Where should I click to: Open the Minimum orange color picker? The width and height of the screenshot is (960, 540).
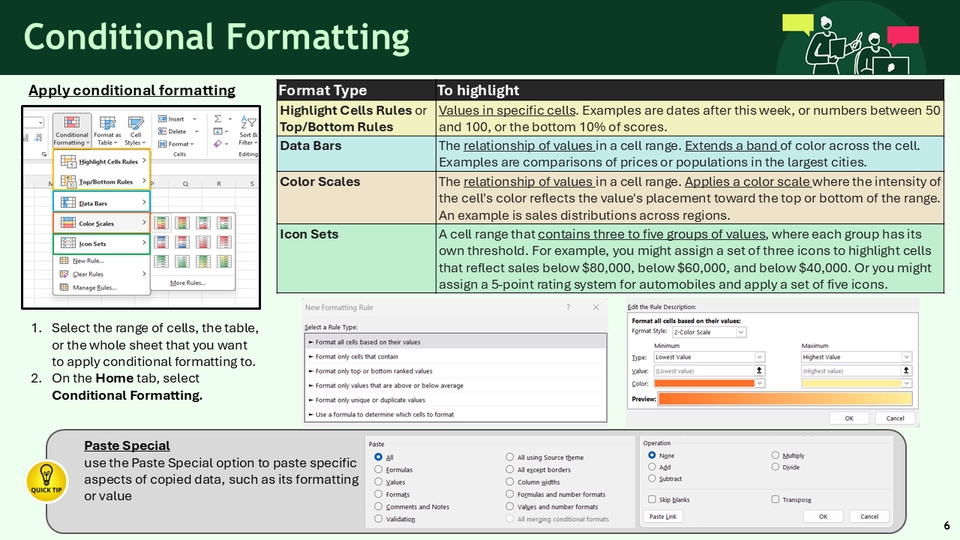[x=709, y=383]
